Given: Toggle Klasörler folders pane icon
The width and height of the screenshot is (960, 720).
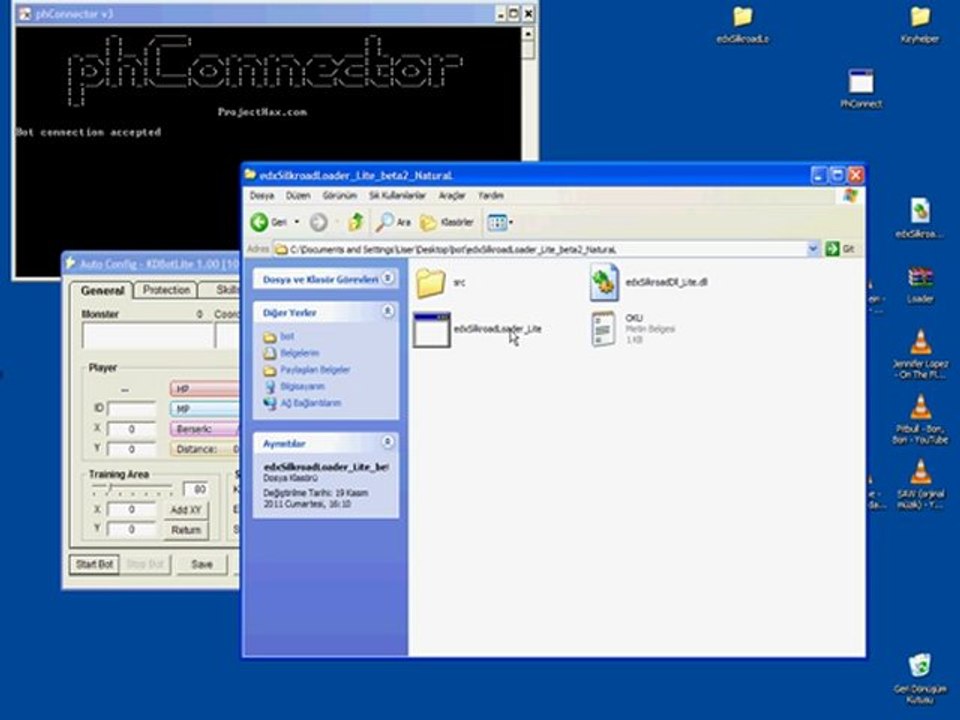Looking at the screenshot, I should (x=428, y=222).
